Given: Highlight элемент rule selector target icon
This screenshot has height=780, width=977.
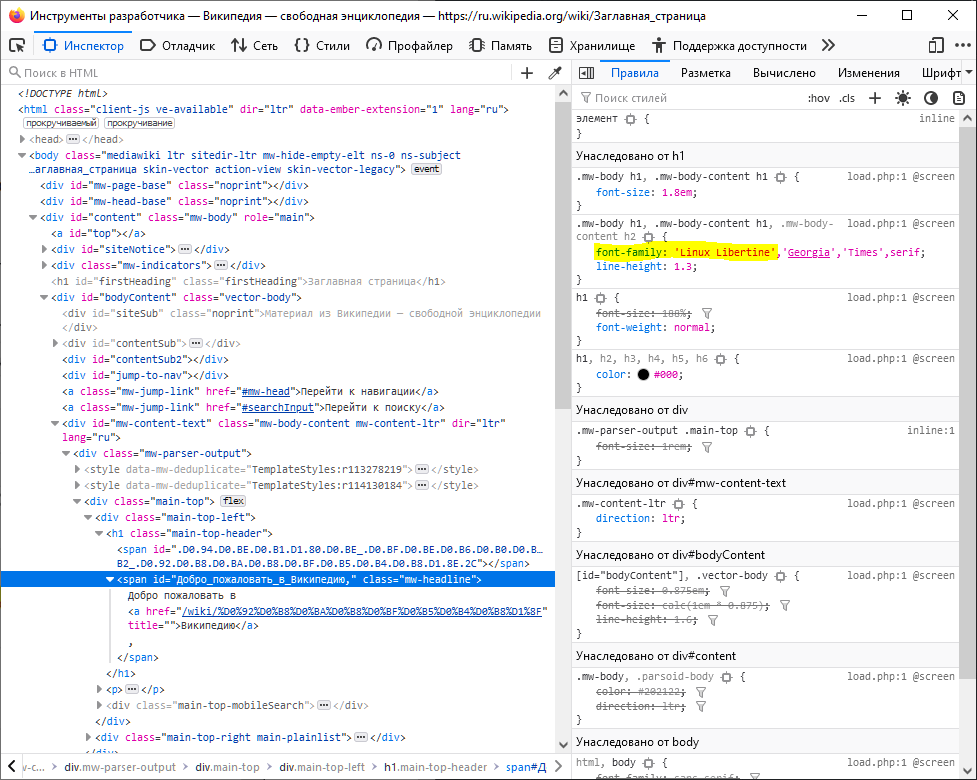Looking at the screenshot, I should click(630, 118).
